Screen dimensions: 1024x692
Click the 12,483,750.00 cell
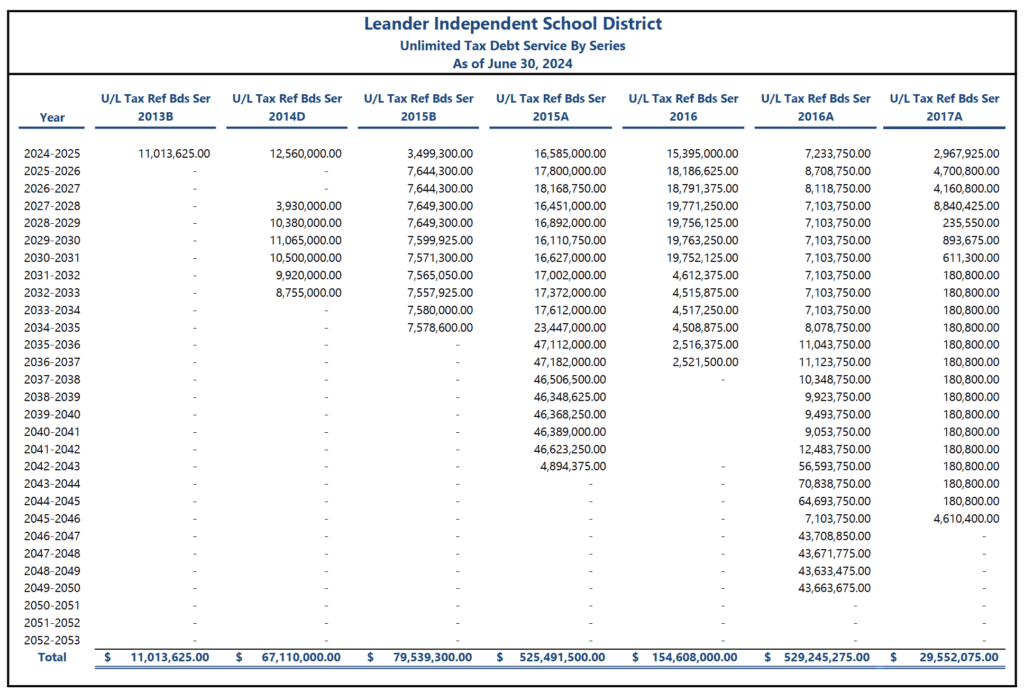click(835, 450)
